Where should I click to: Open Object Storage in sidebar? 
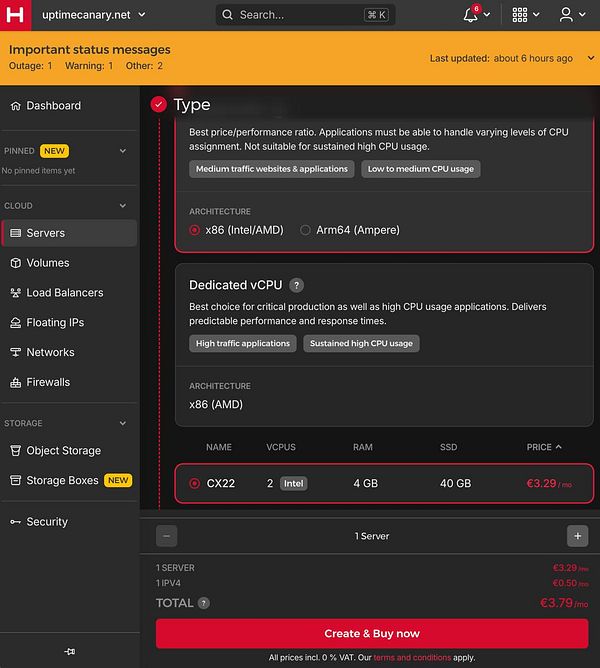click(x=69, y=450)
